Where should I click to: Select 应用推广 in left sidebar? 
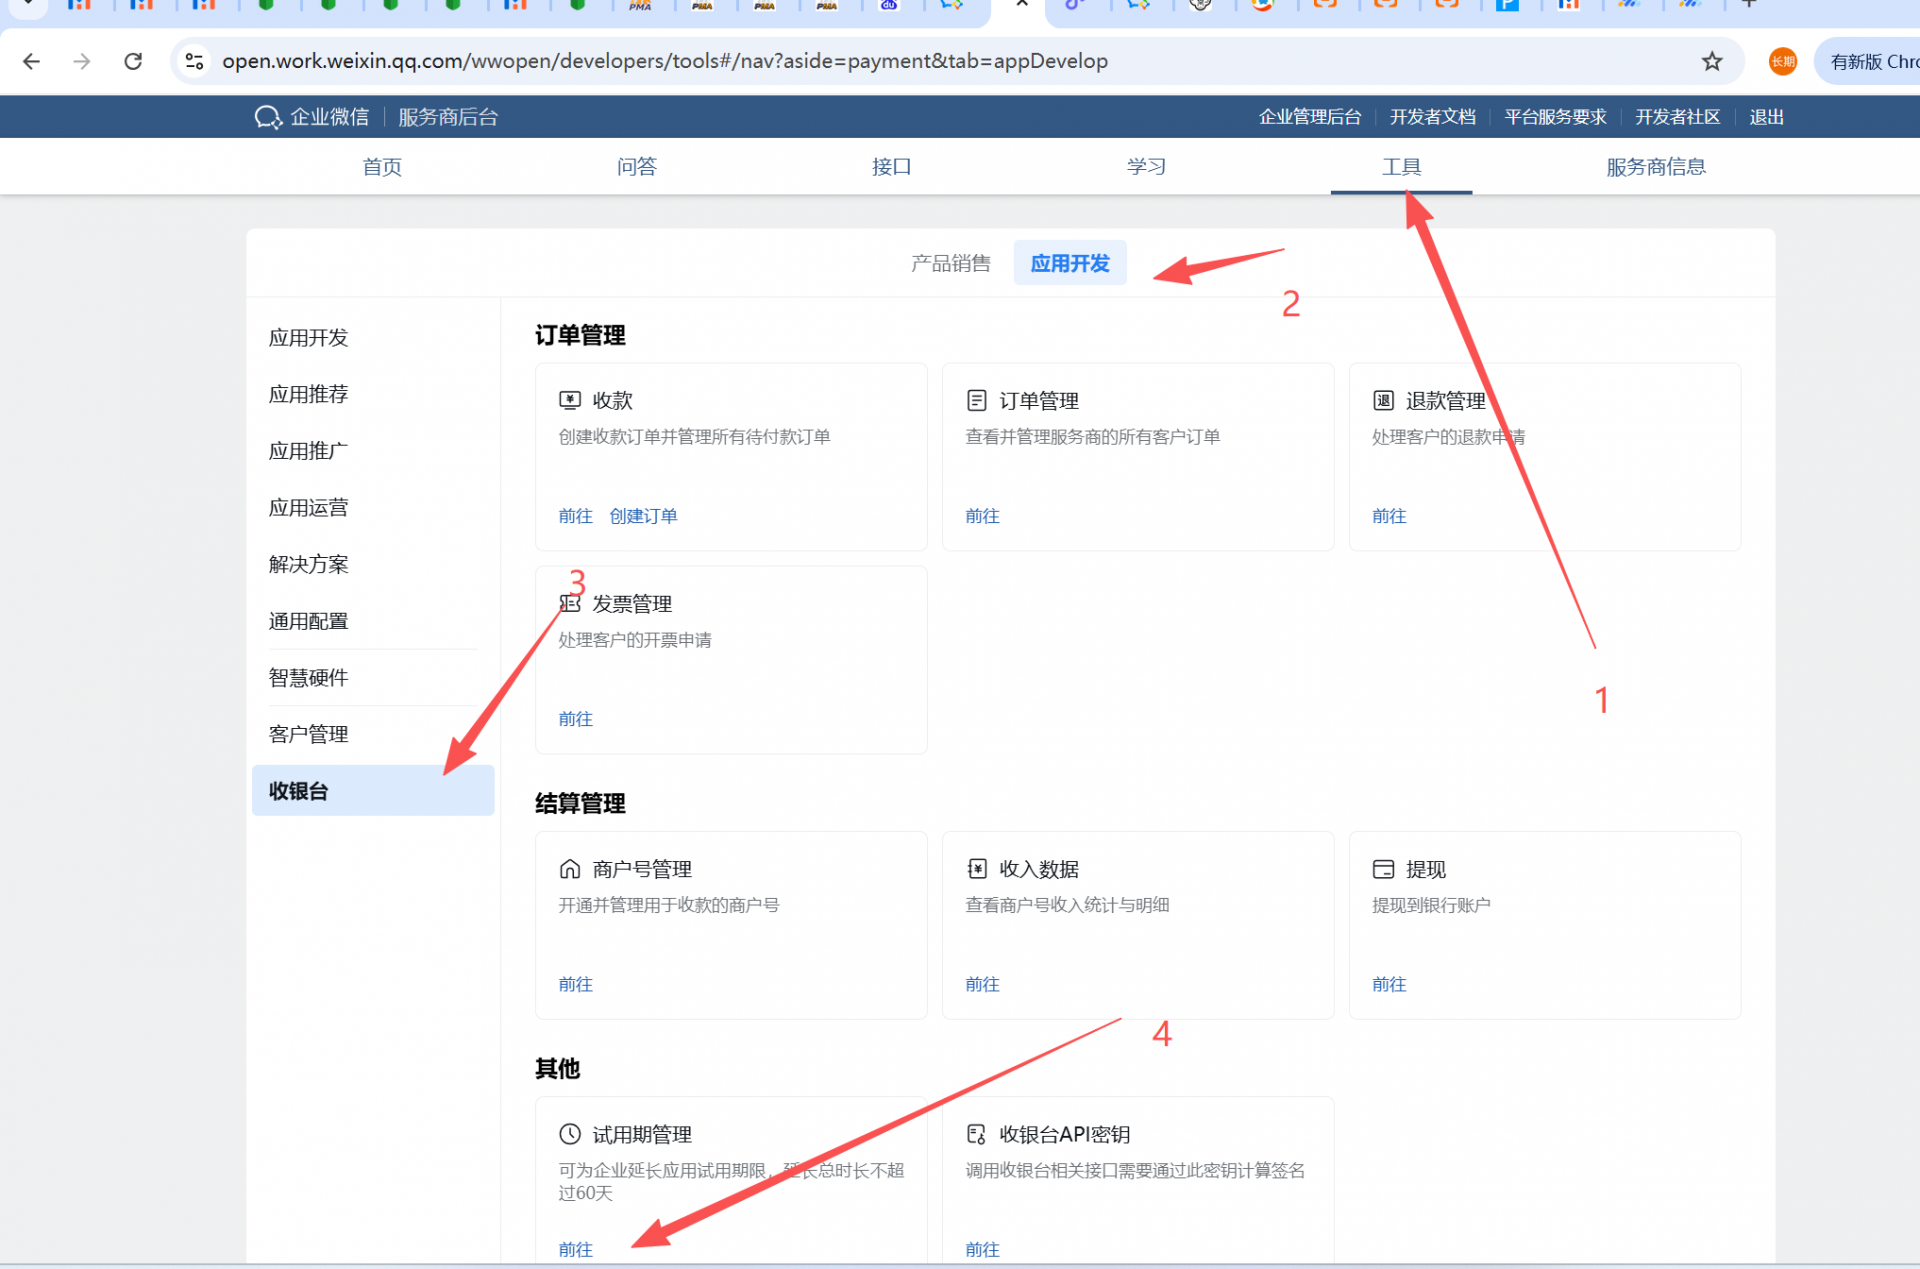pyautogui.click(x=308, y=451)
